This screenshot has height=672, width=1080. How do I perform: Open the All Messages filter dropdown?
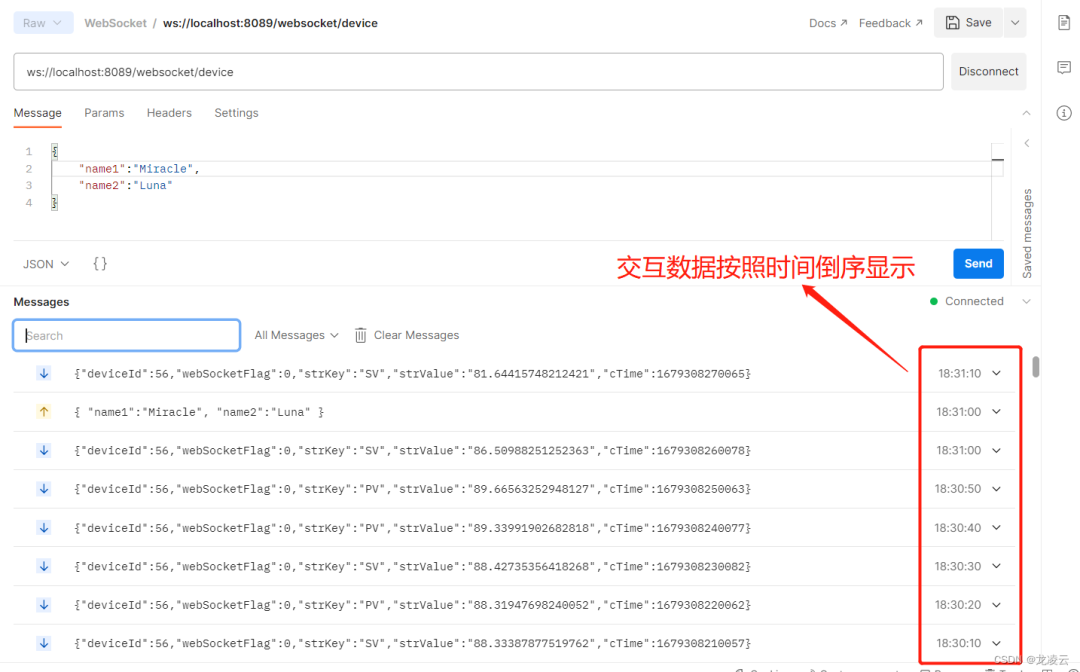tap(297, 335)
